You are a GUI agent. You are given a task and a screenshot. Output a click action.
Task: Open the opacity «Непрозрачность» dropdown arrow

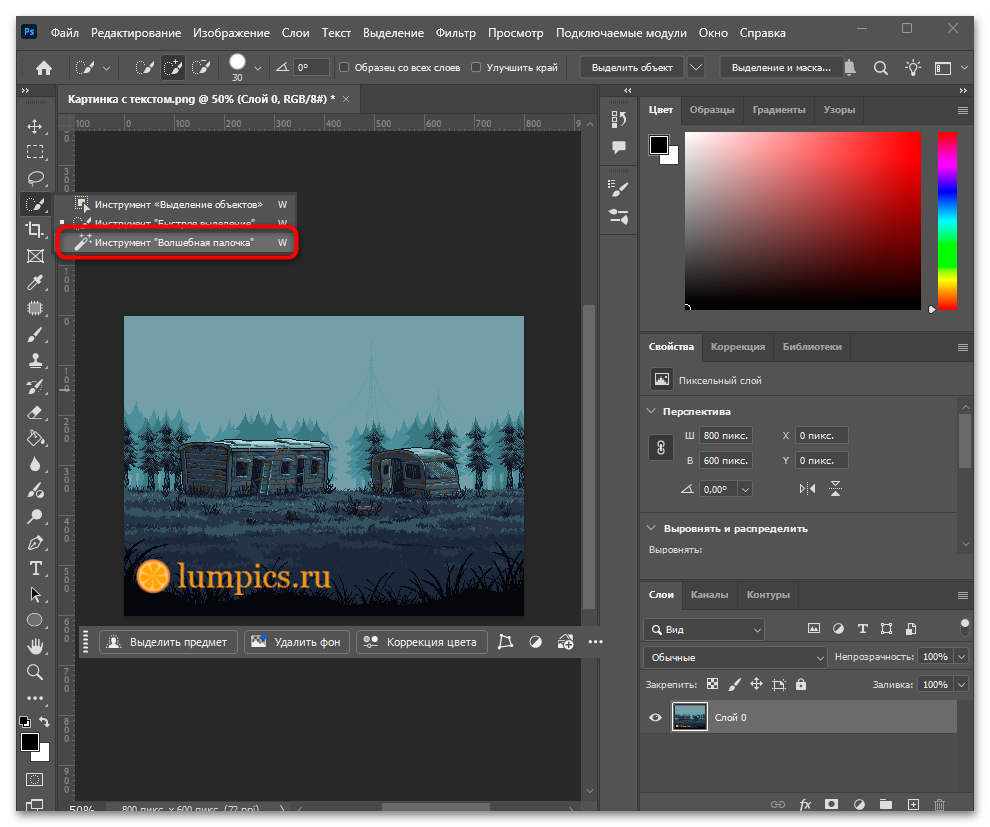[x=962, y=657]
